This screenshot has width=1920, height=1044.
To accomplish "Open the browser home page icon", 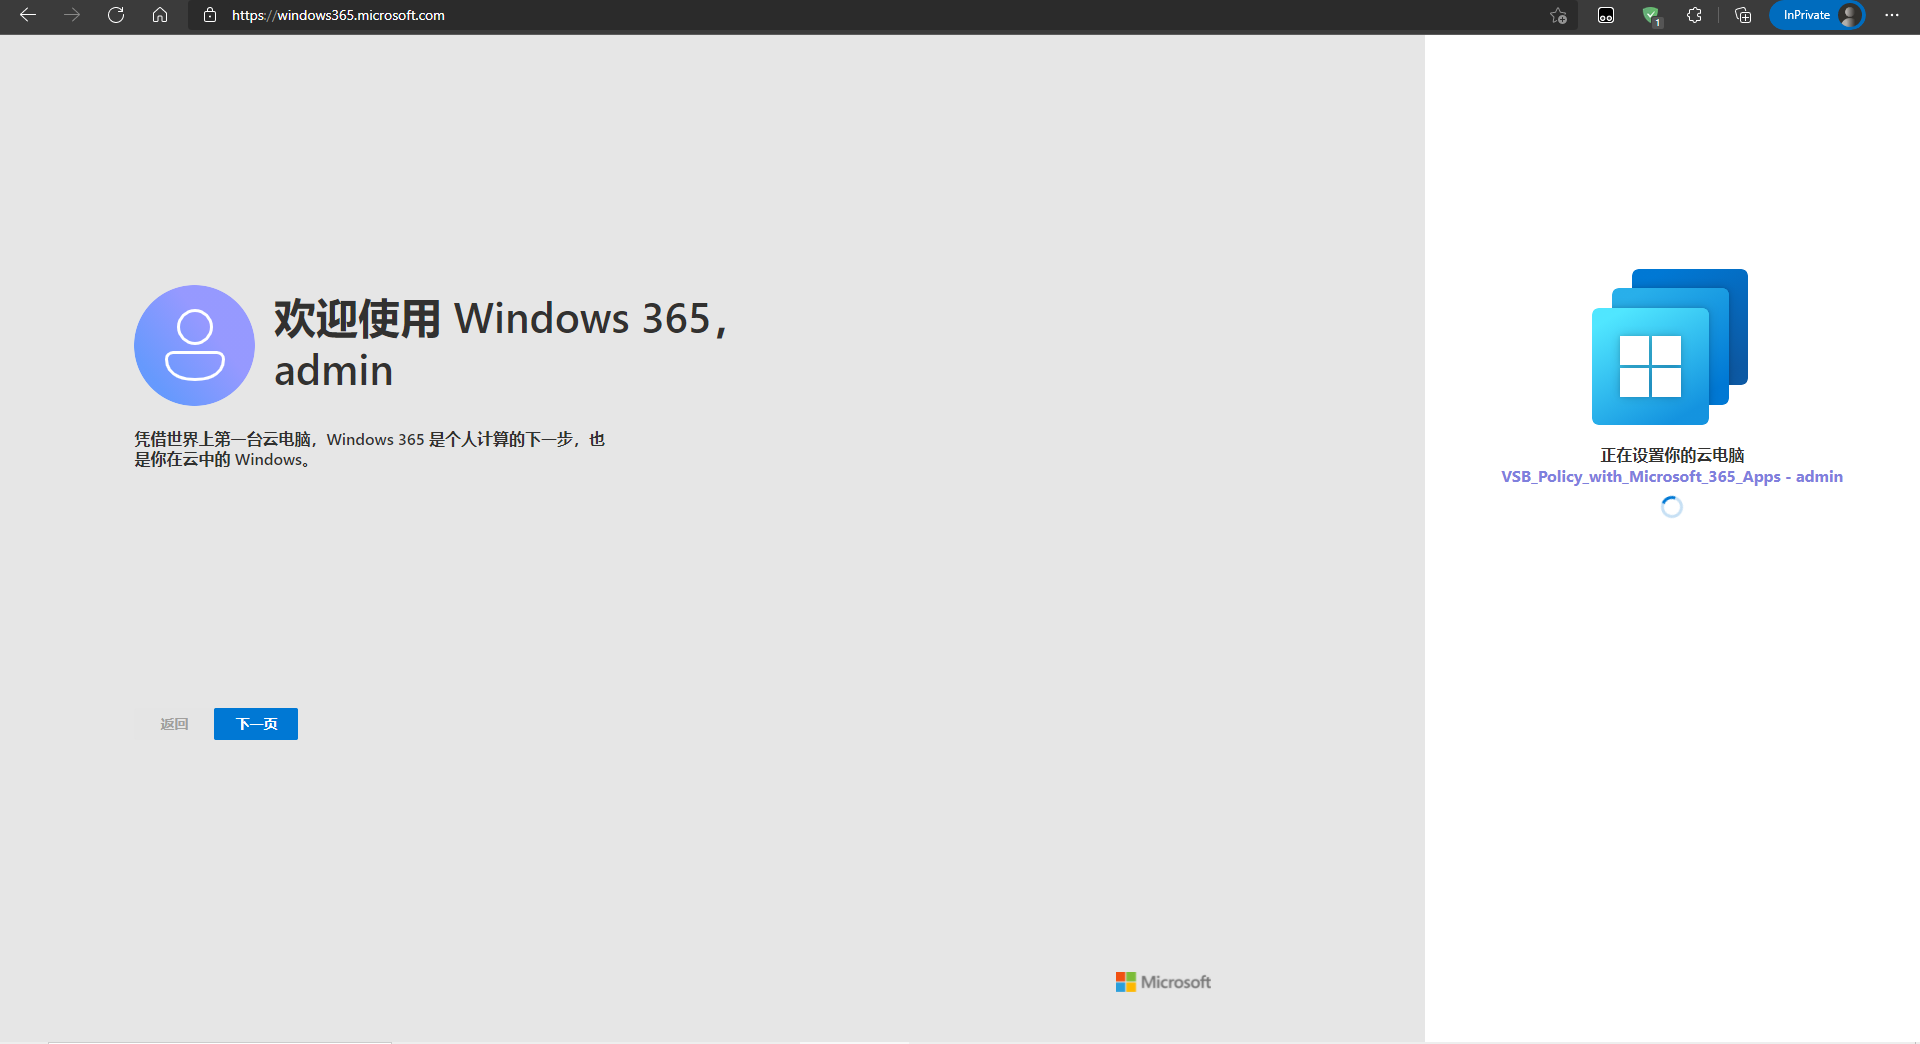I will 160,15.
